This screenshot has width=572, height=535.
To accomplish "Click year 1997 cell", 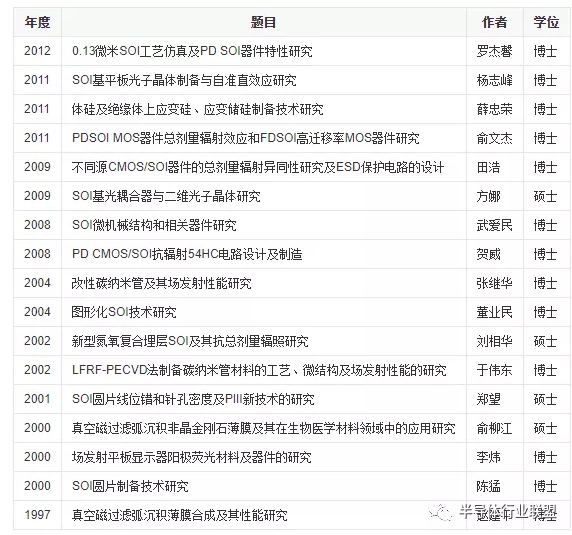I will 37,515.
